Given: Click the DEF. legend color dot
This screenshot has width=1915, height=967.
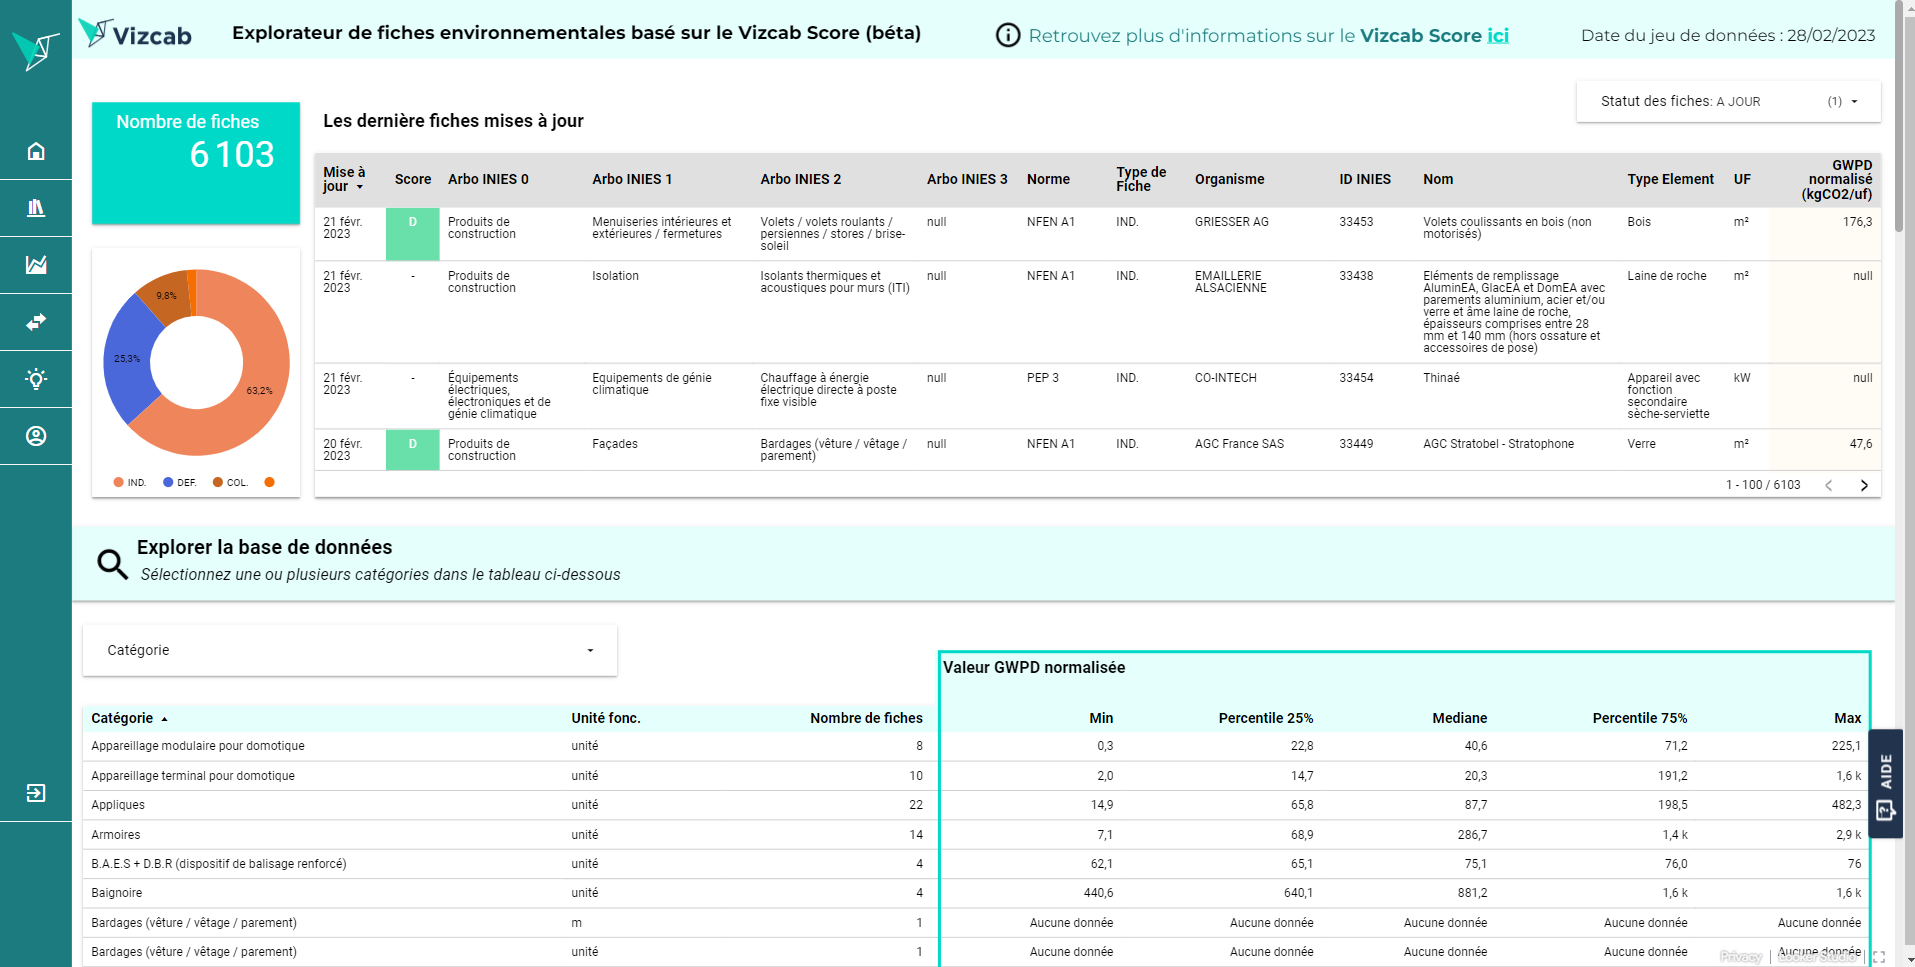Looking at the screenshot, I should click(x=168, y=482).
